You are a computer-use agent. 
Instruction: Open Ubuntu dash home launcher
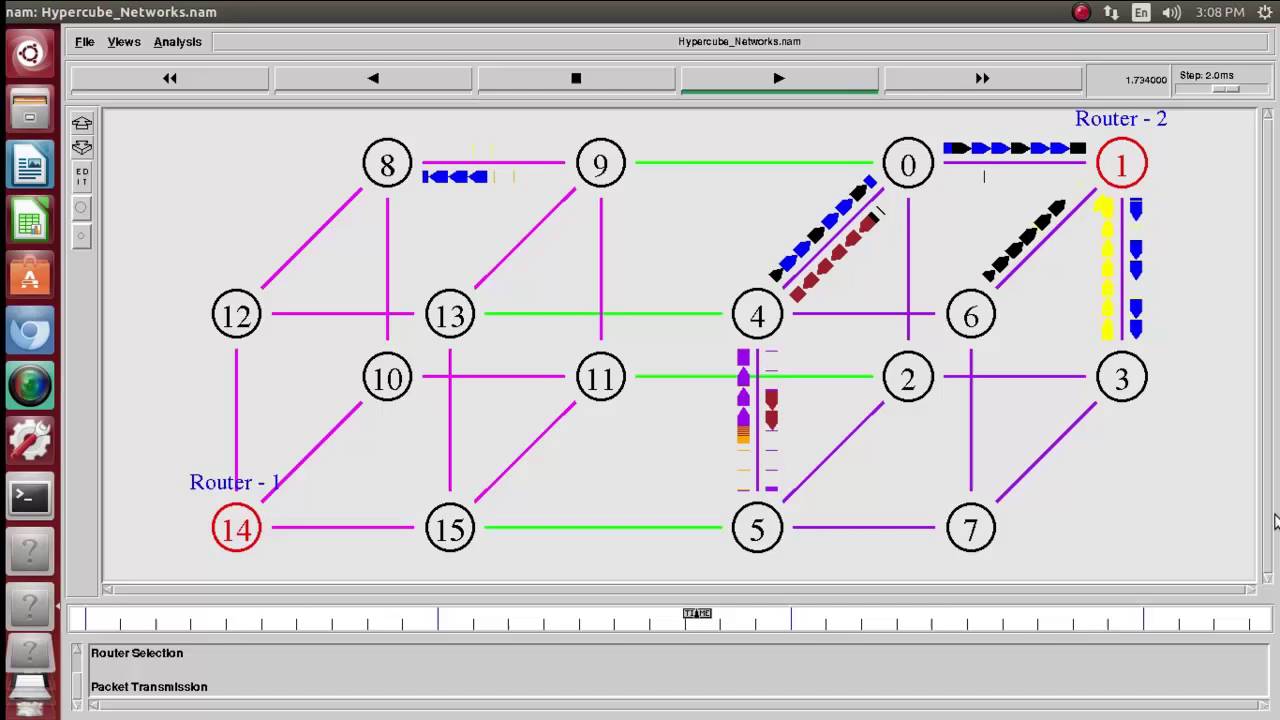30,53
